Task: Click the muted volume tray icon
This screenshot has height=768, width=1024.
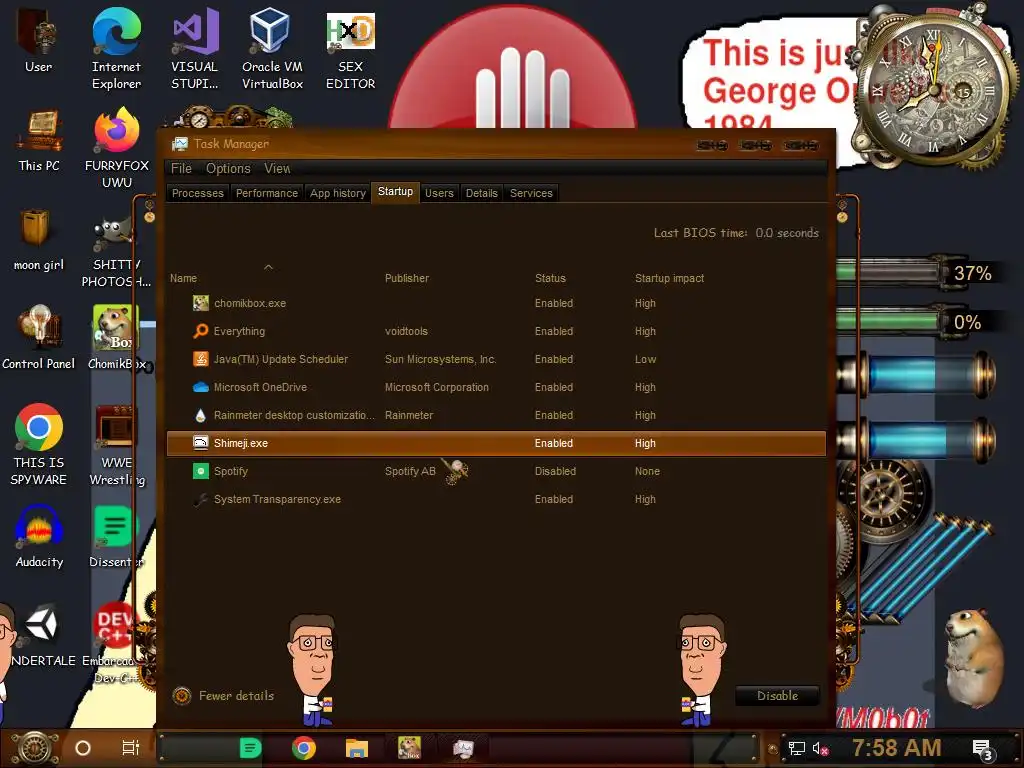Action: coord(820,748)
